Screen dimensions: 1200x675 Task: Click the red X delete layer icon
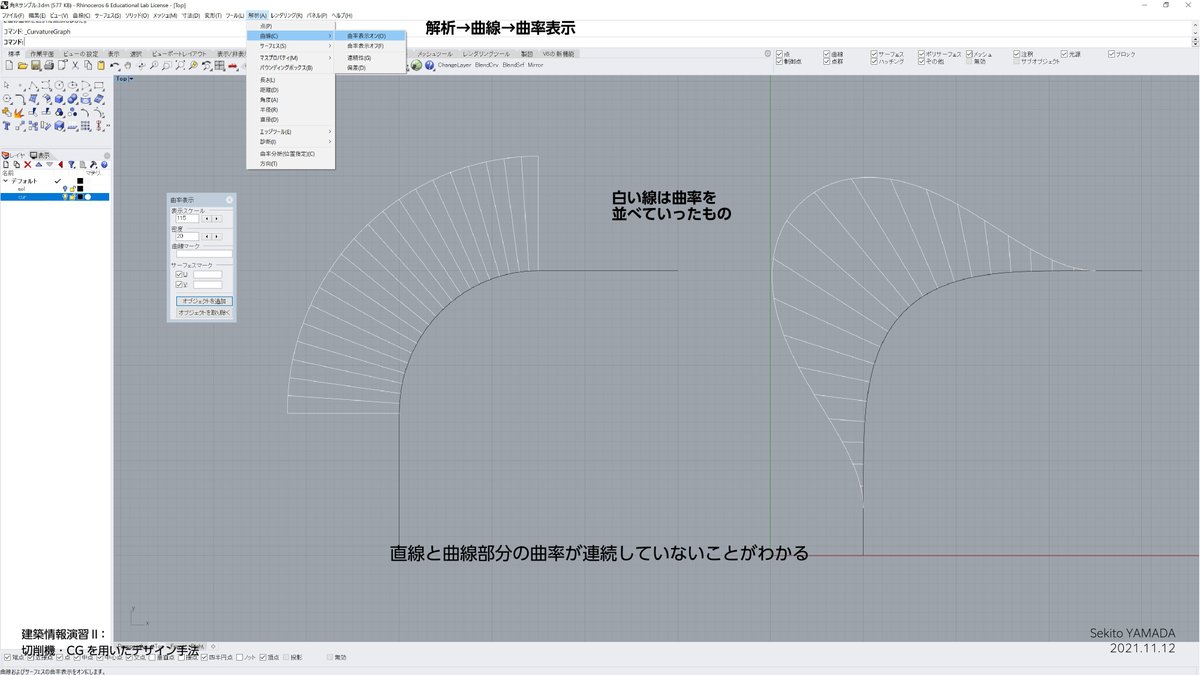tap(28, 164)
